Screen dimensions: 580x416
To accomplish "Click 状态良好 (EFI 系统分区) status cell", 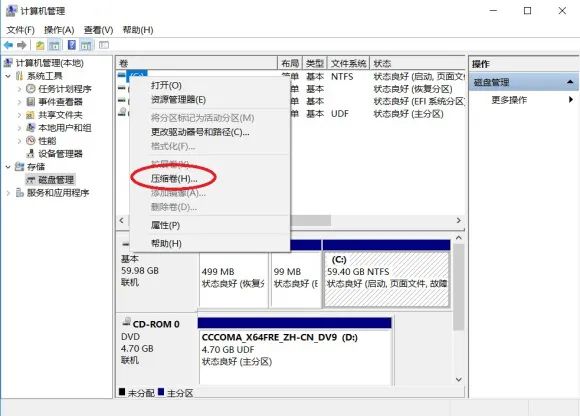I will pos(419,101).
